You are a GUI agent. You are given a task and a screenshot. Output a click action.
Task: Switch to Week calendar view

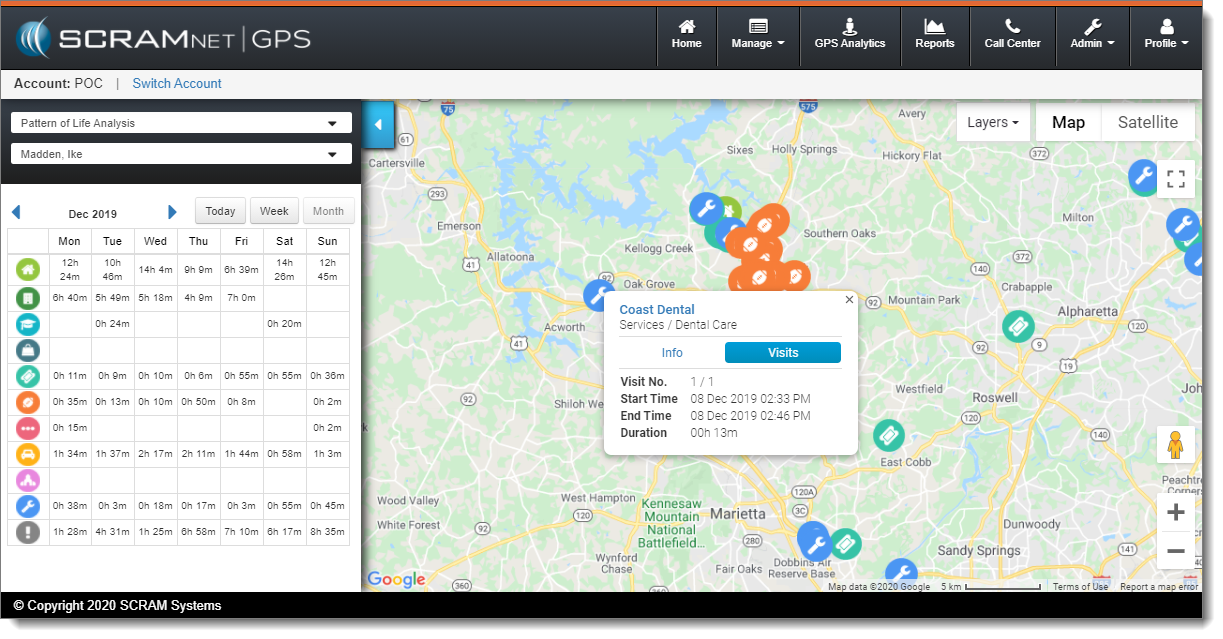click(274, 211)
